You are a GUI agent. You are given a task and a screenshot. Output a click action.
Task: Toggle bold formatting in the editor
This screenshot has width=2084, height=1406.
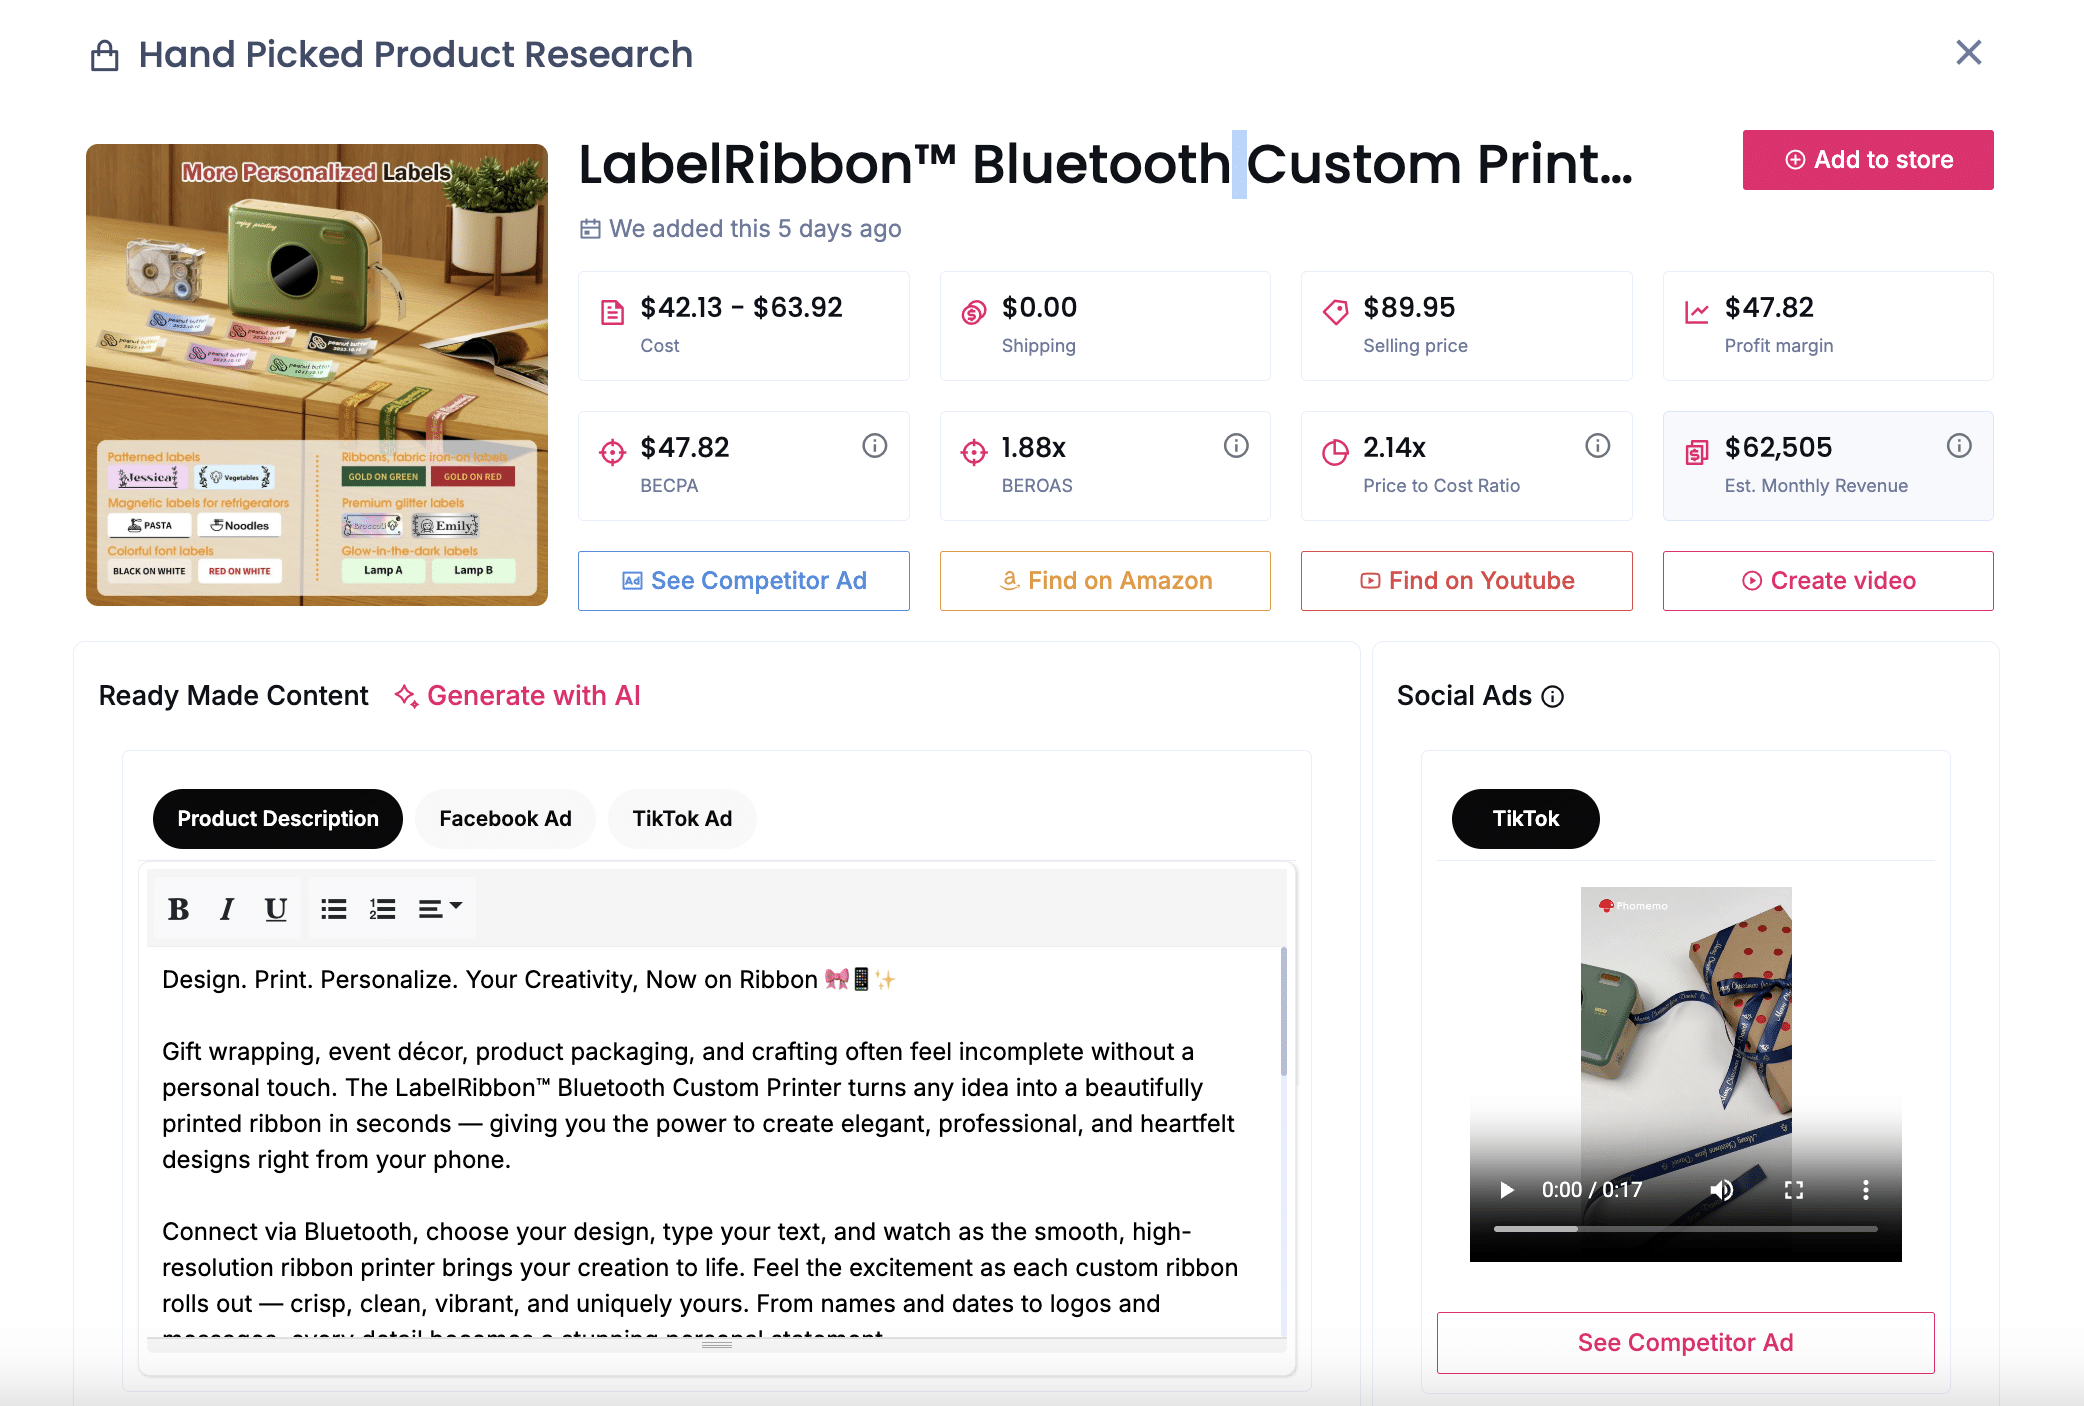[179, 909]
